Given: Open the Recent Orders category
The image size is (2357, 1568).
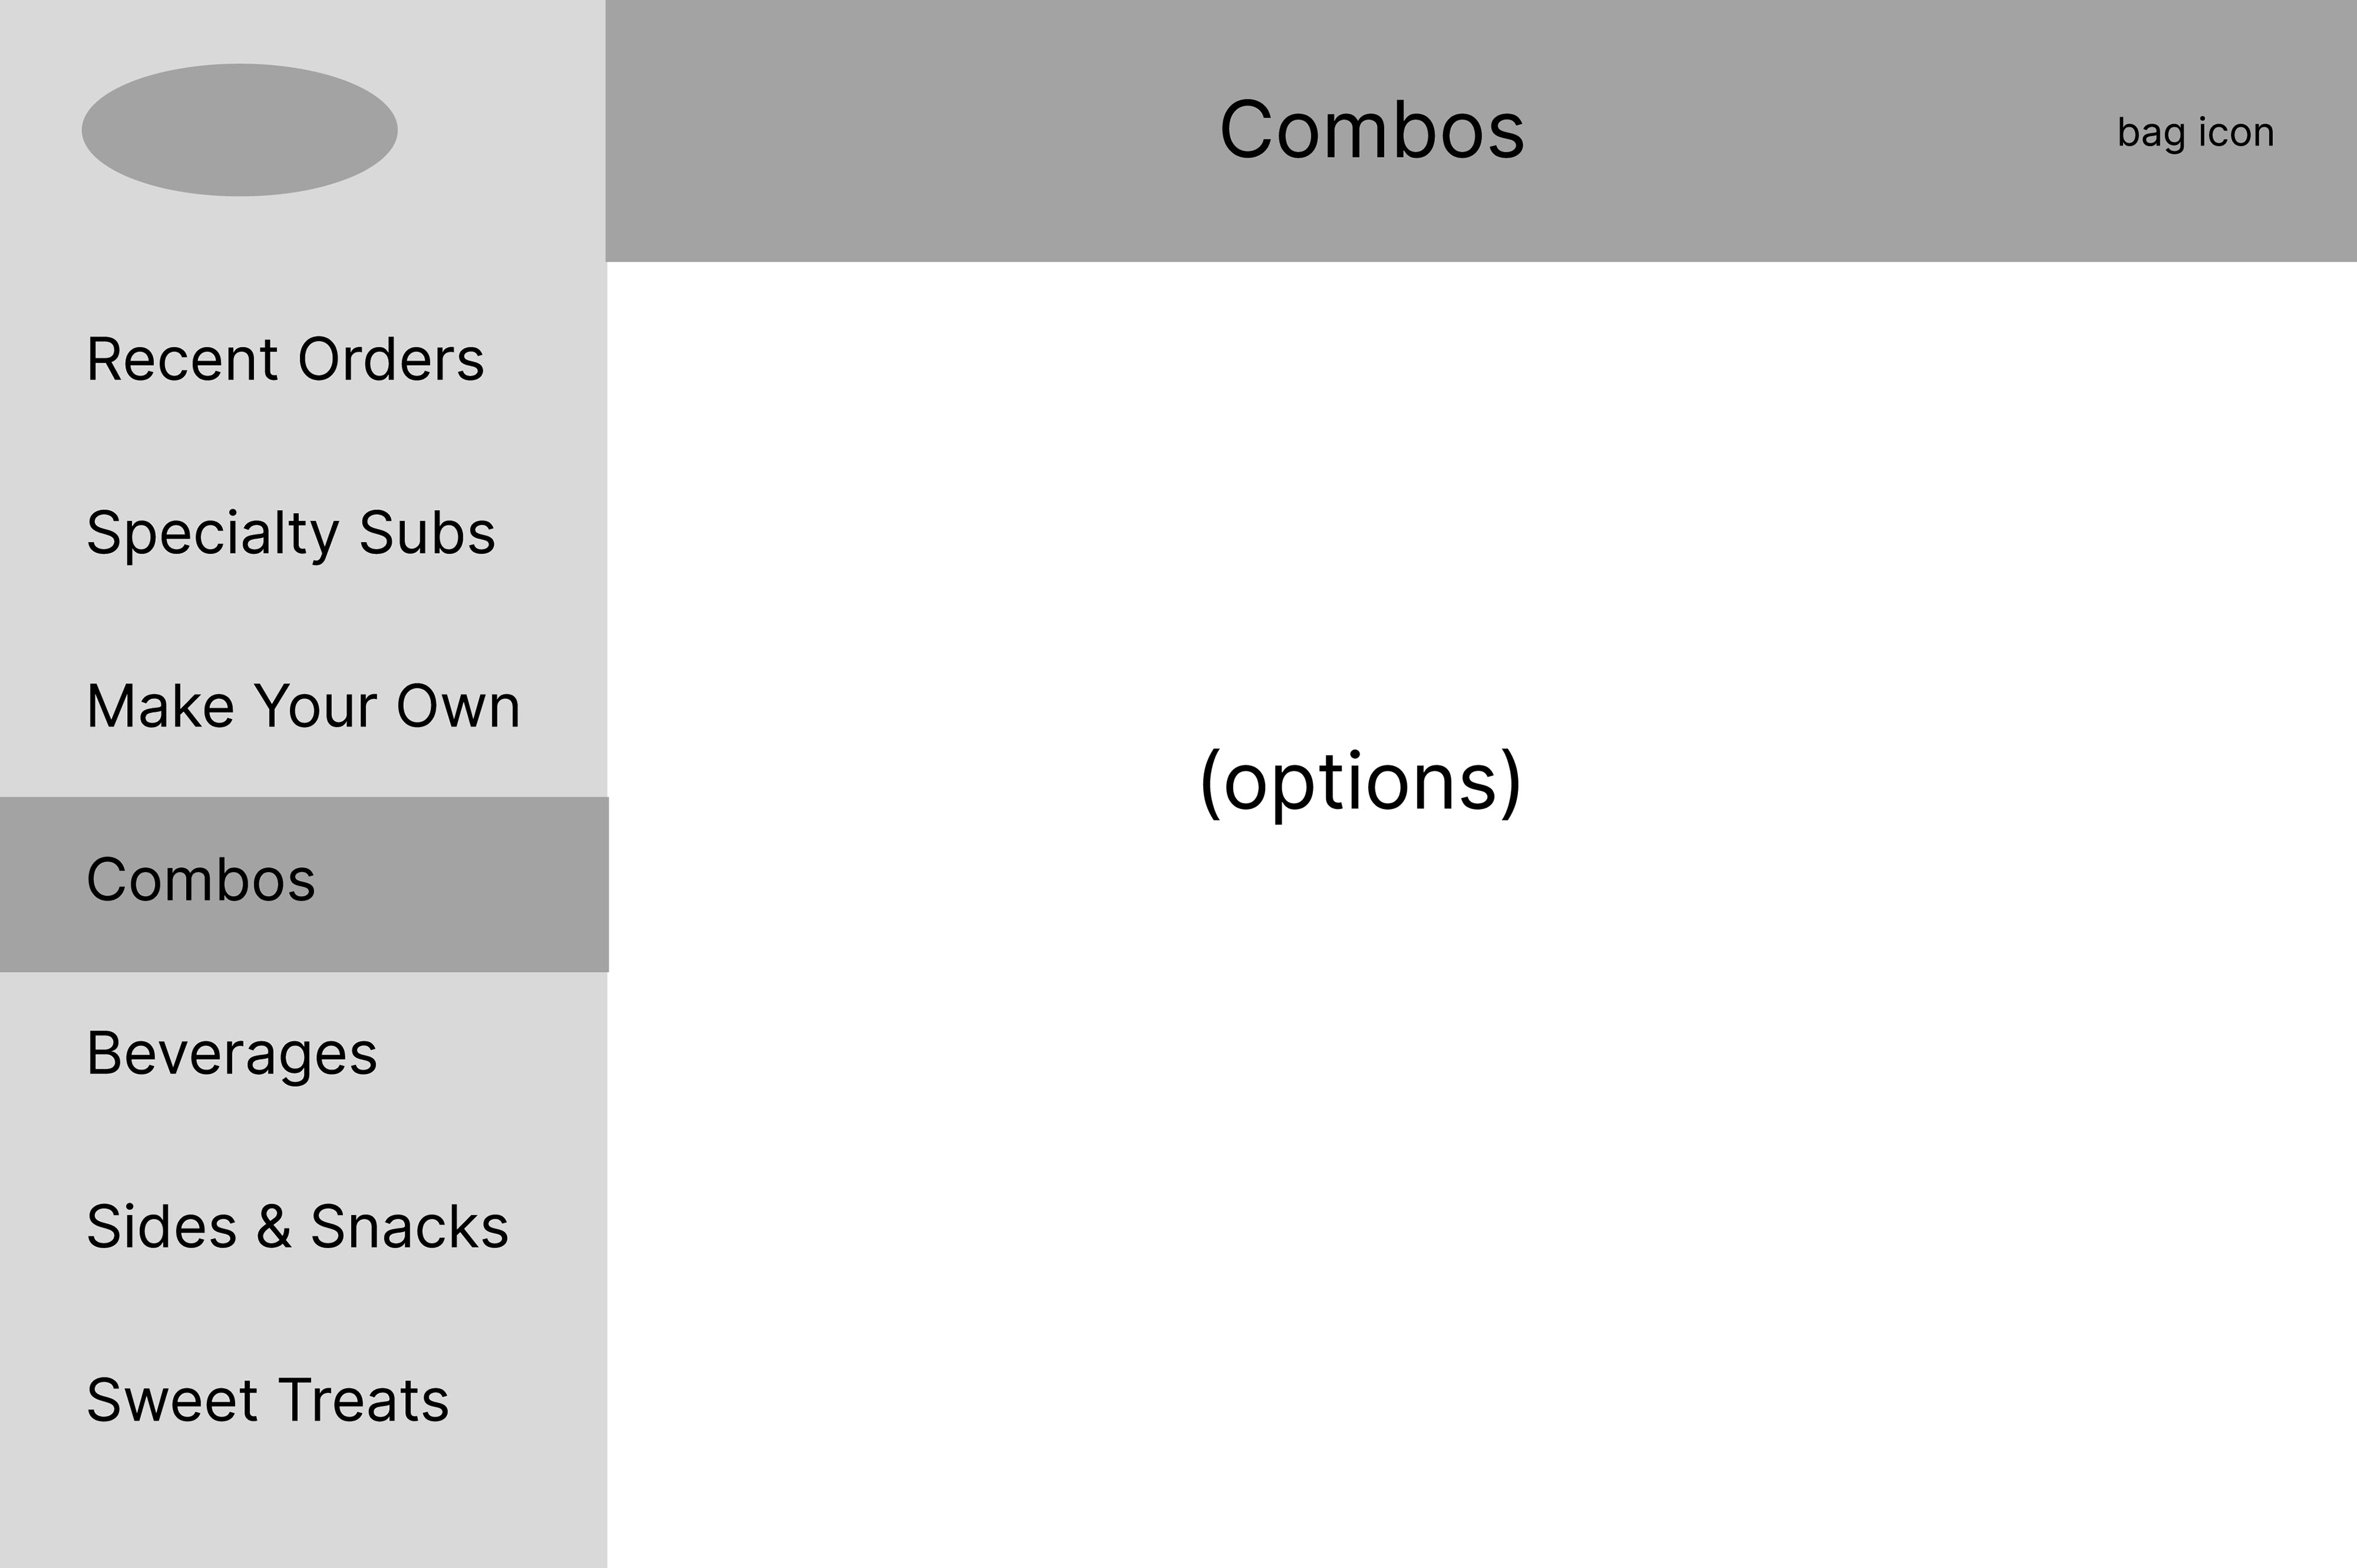Looking at the screenshot, I should (x=285, y=359).
